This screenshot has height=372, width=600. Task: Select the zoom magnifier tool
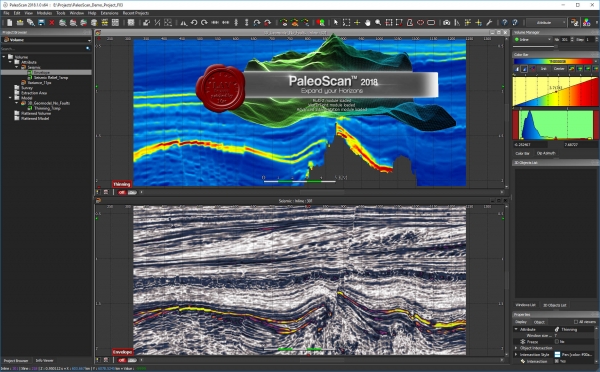pos(378,23)
